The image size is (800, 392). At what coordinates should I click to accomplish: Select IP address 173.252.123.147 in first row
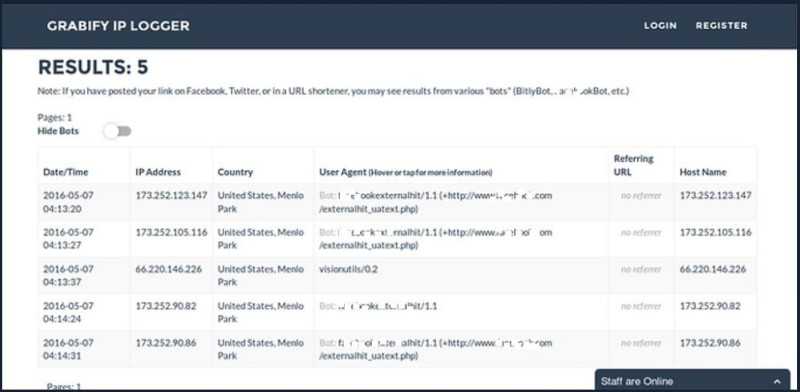click(171, 195)
